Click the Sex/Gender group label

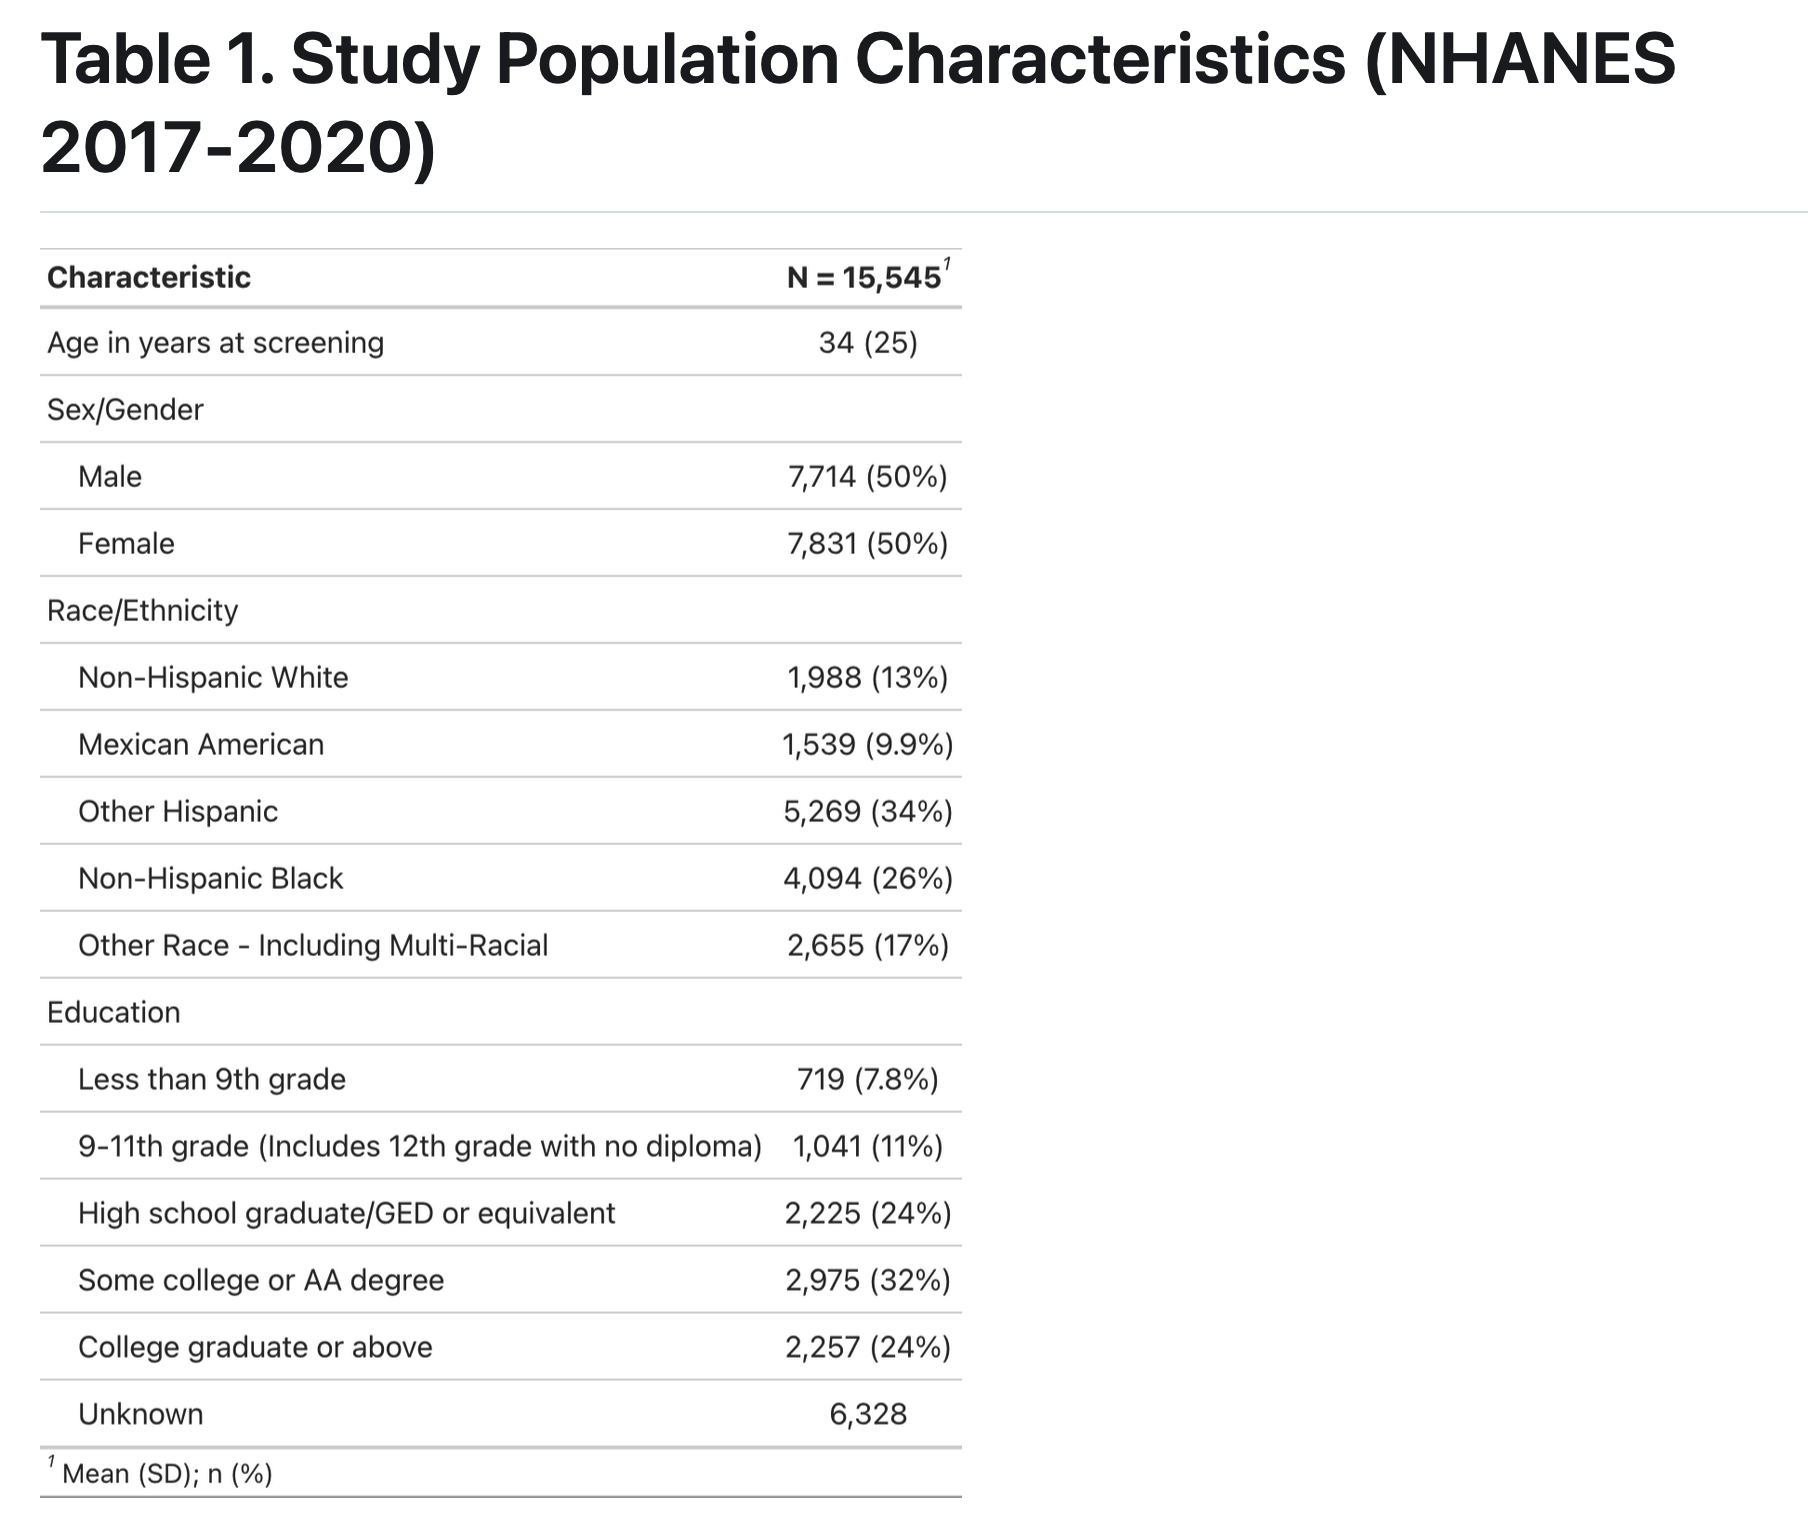(125, 410)
